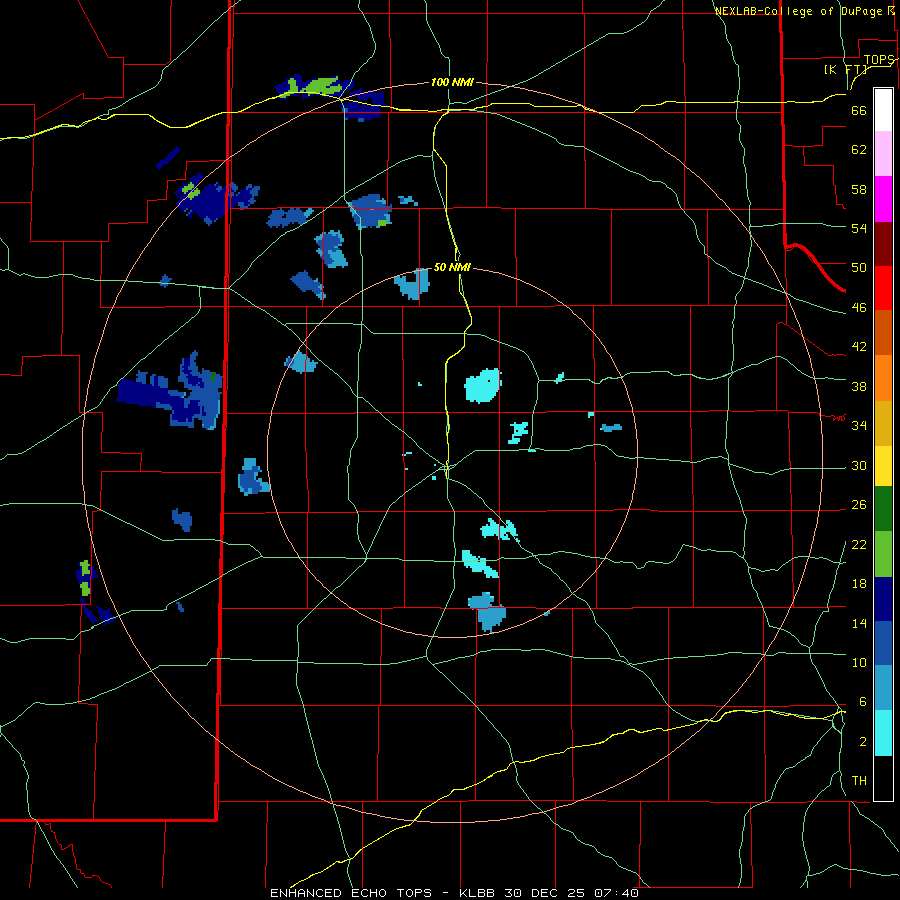900x900 pixels.
Task: Select the dark green legend swatch
Action: click(x=883, y=509)
